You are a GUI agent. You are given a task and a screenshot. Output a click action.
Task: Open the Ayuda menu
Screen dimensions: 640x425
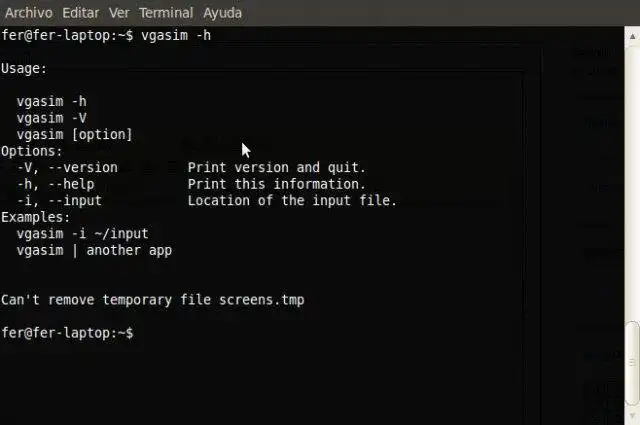click(222, 13)
